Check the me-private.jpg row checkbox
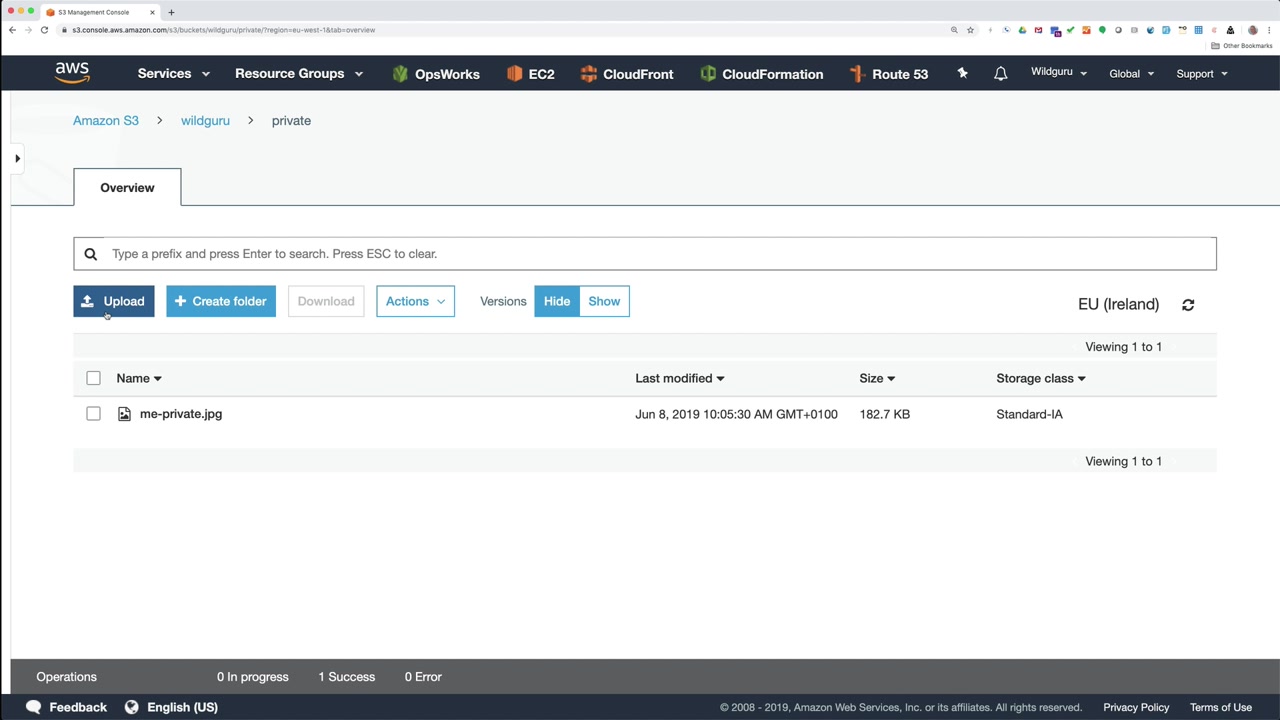This screenshot has height=720, width=1280. pyautogui.click(x=93, y=414)
